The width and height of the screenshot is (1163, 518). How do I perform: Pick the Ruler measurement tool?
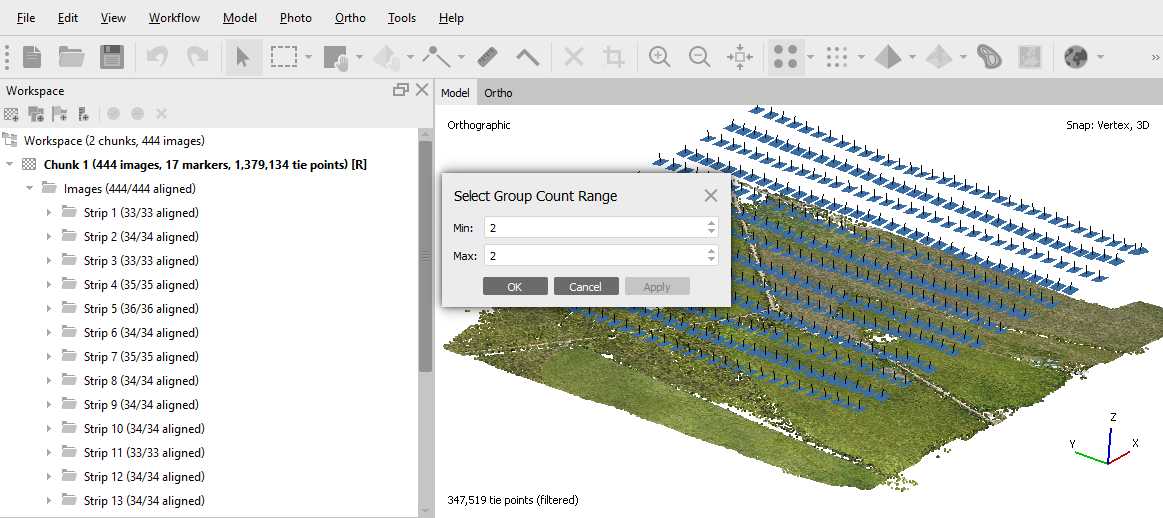click(x=487, y=57)
